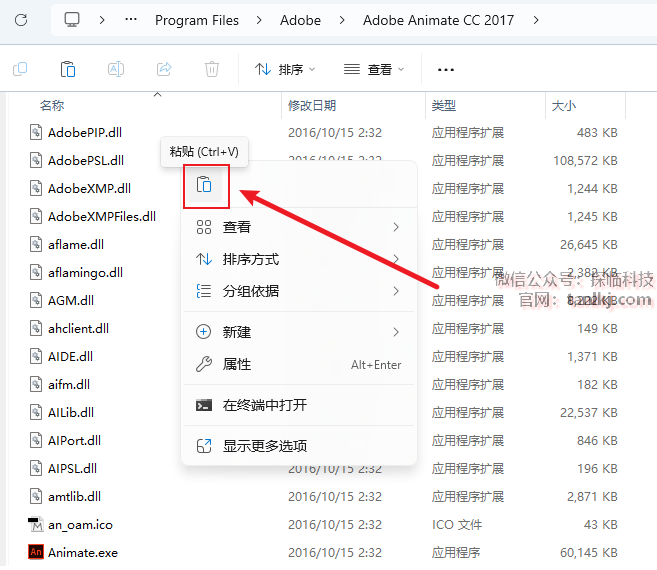Click the This PC monitor icon

tap(72, 20)
